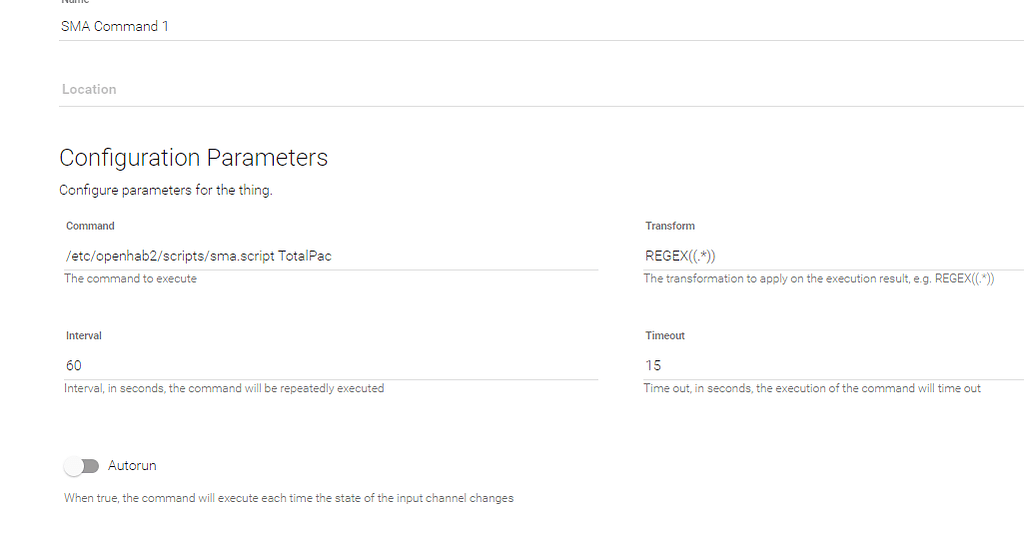Click the 'The command to execute' hint text

point(130,278)
